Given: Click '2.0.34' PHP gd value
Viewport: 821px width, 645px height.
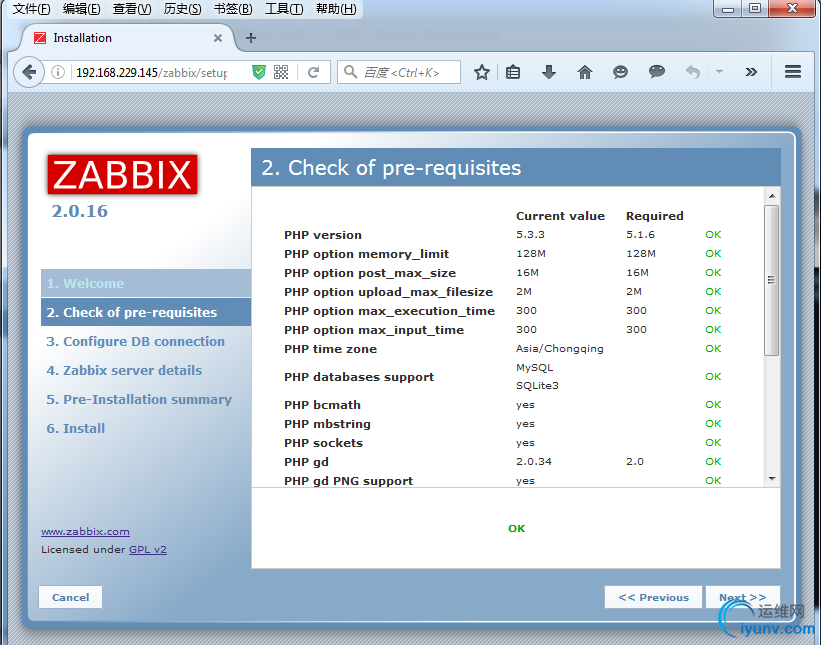Looking at the screenshot, I should click(534, 462).
